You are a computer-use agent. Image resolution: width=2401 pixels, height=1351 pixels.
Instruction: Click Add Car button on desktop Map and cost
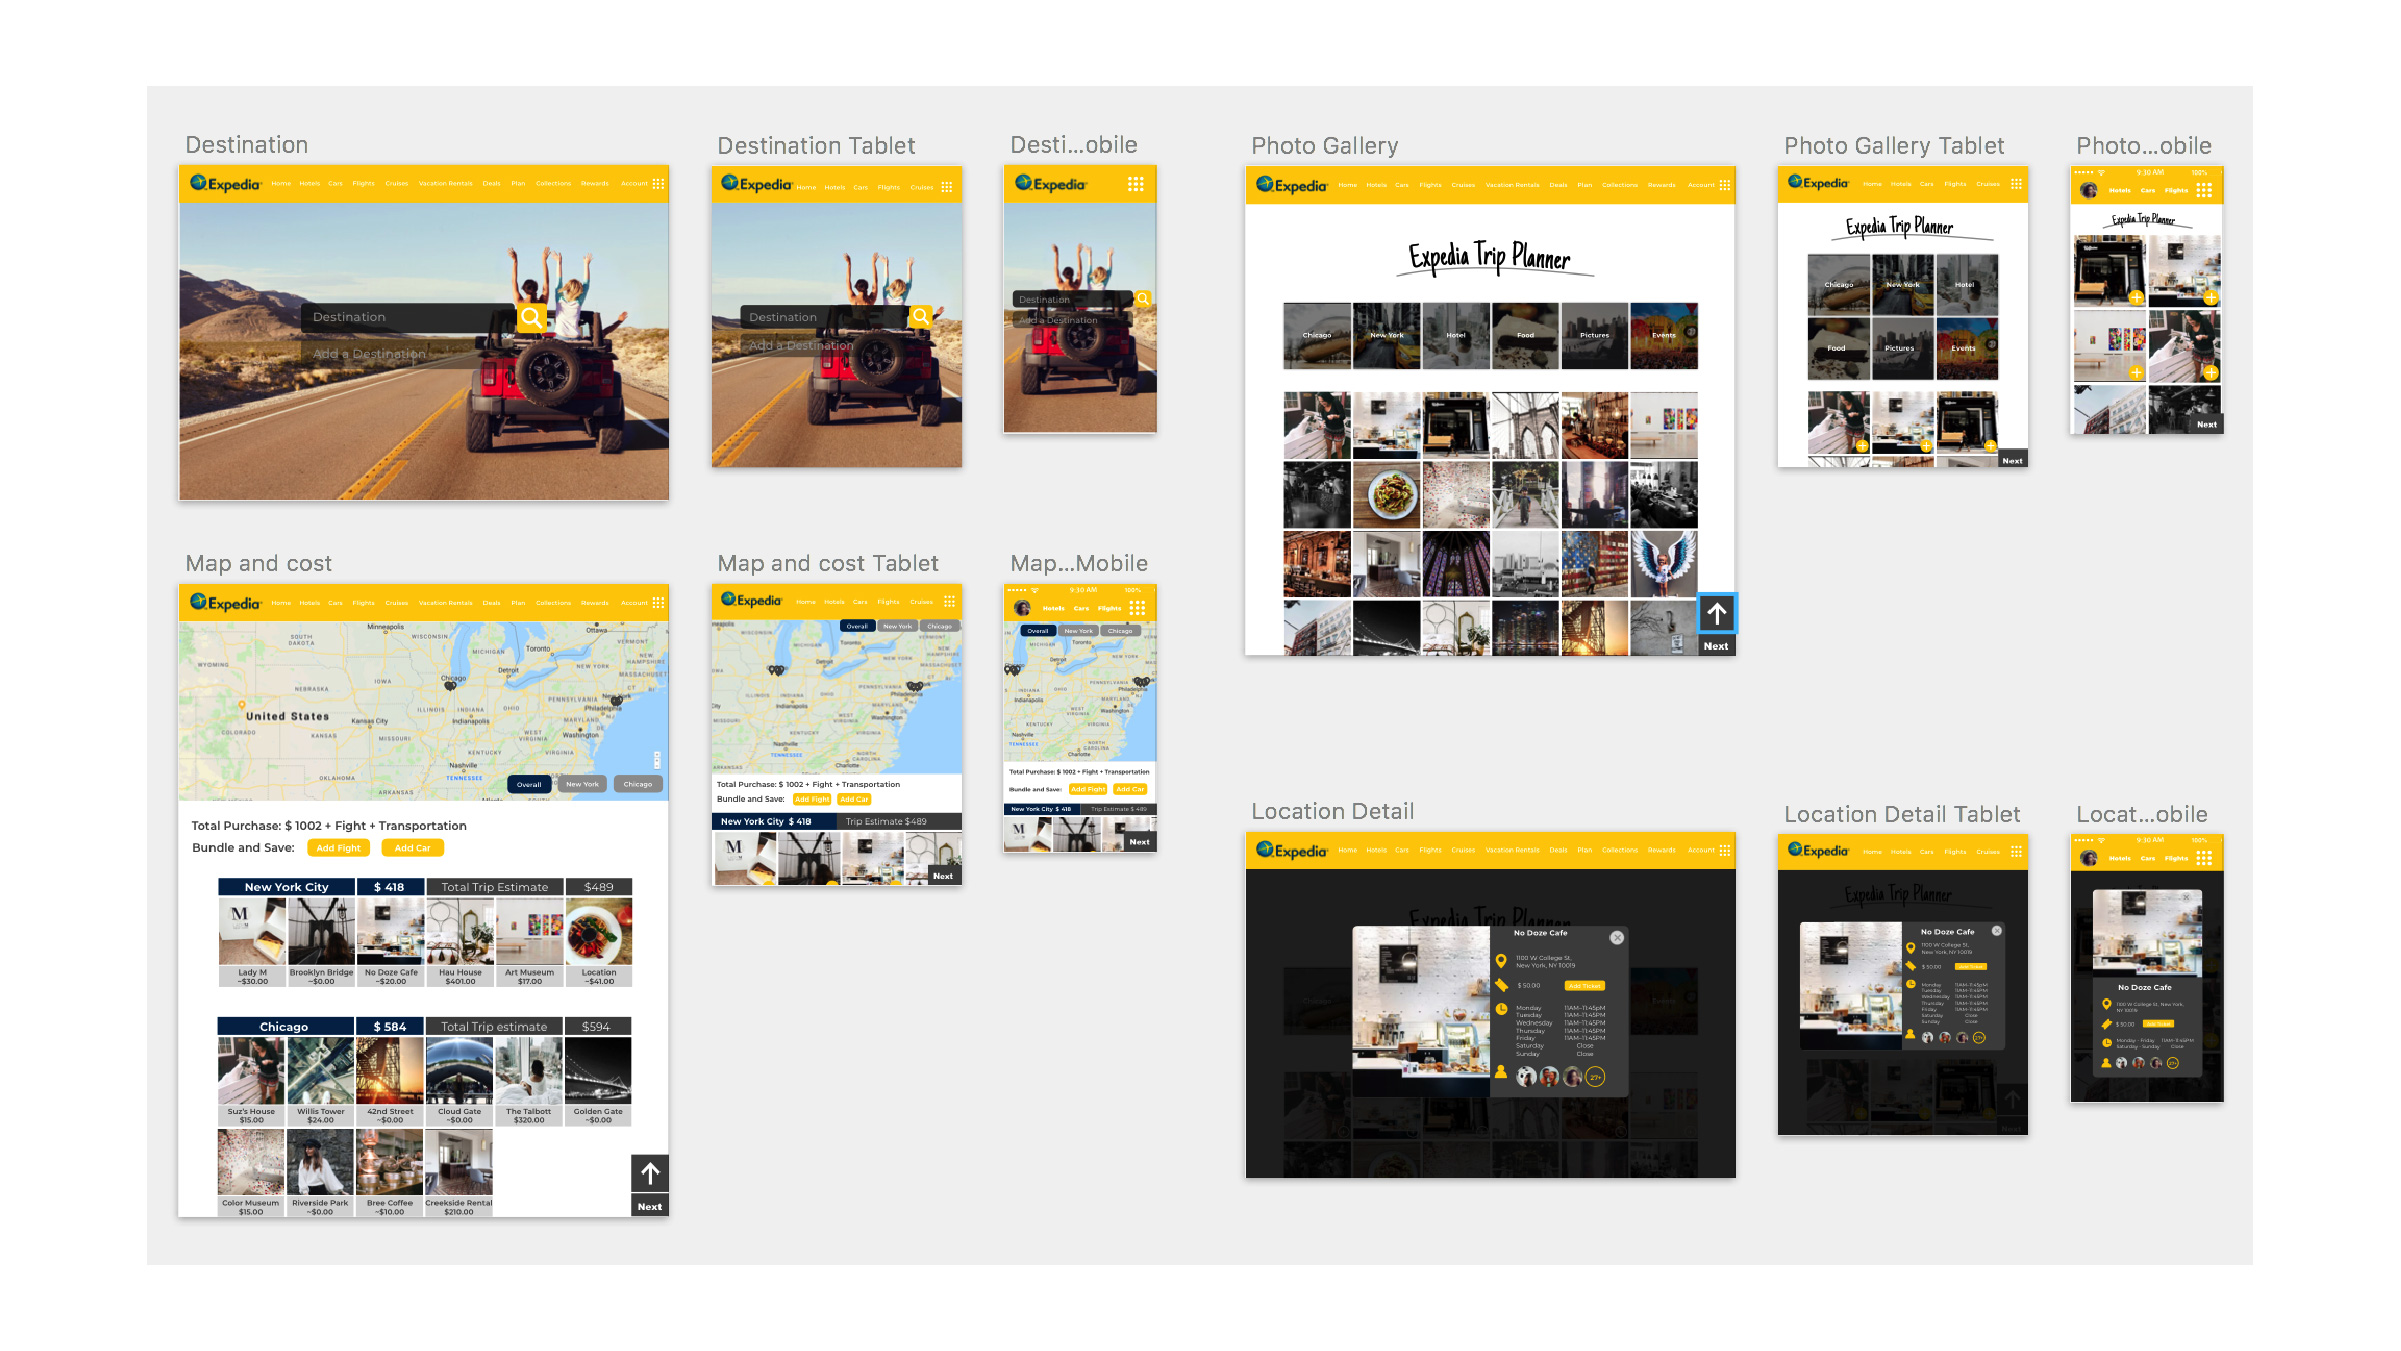[x=412, y=848]
